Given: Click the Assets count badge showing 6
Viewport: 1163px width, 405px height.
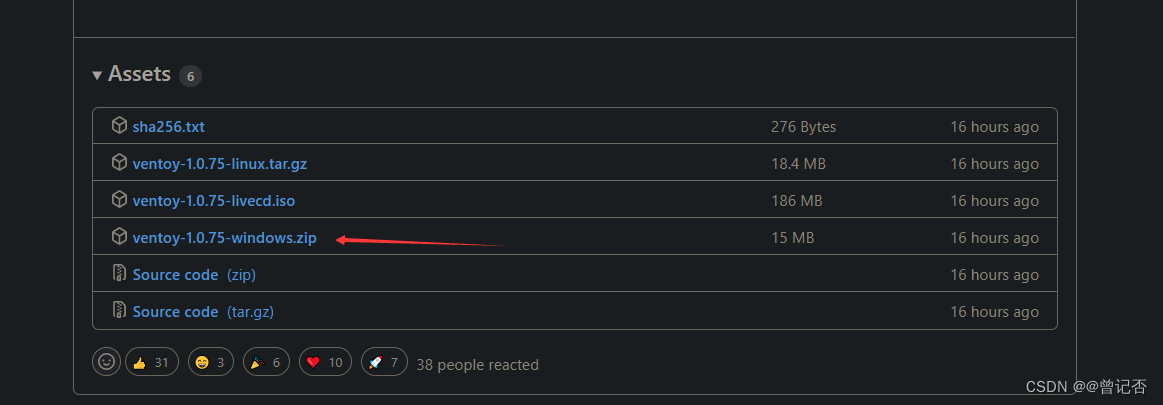Looking at the screenshot, I should [190, 76].
